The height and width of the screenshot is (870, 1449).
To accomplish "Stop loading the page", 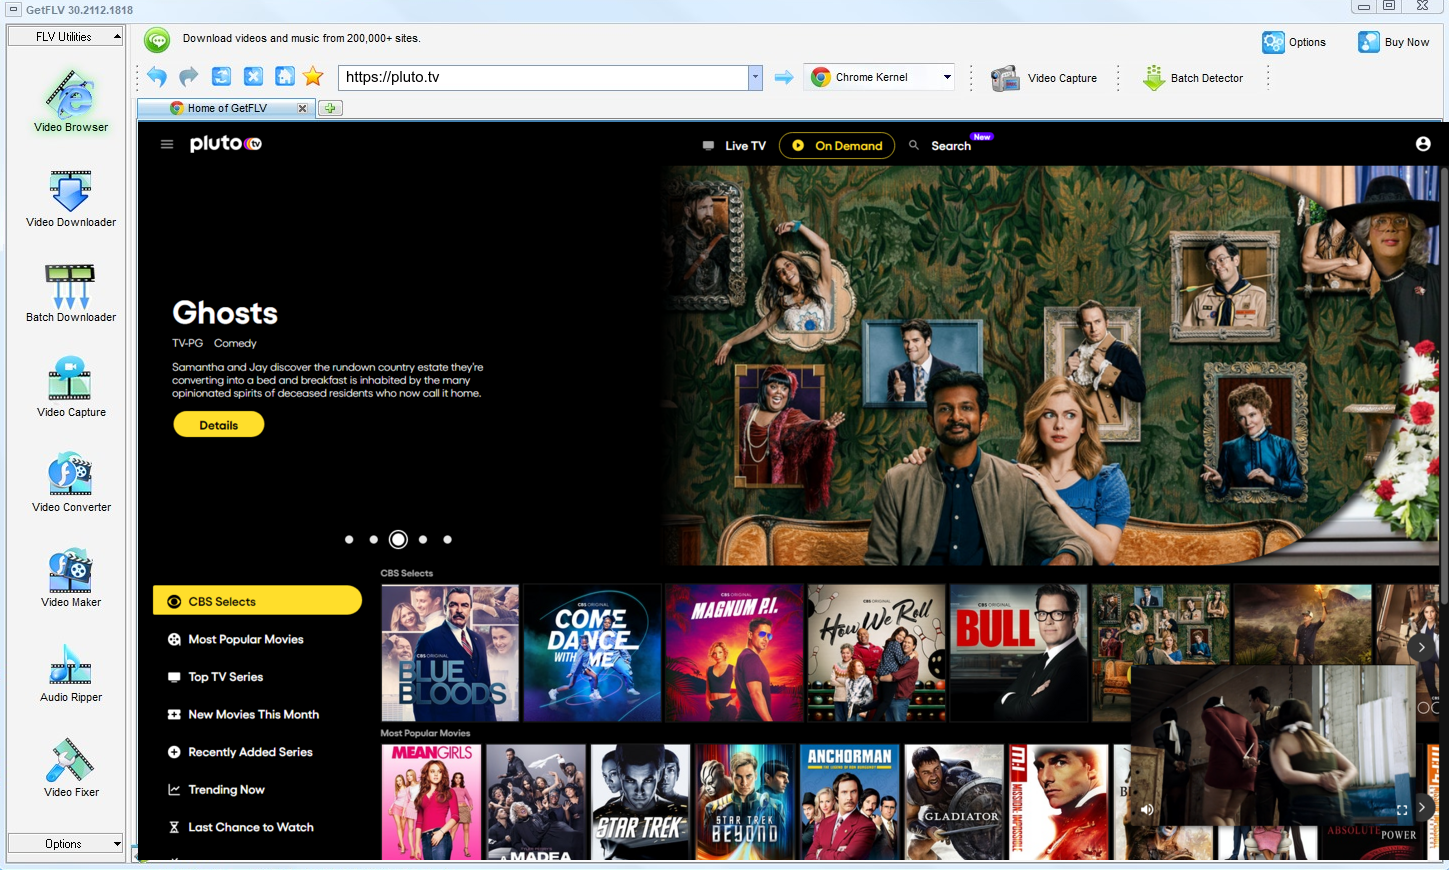I will coord(253,76).
